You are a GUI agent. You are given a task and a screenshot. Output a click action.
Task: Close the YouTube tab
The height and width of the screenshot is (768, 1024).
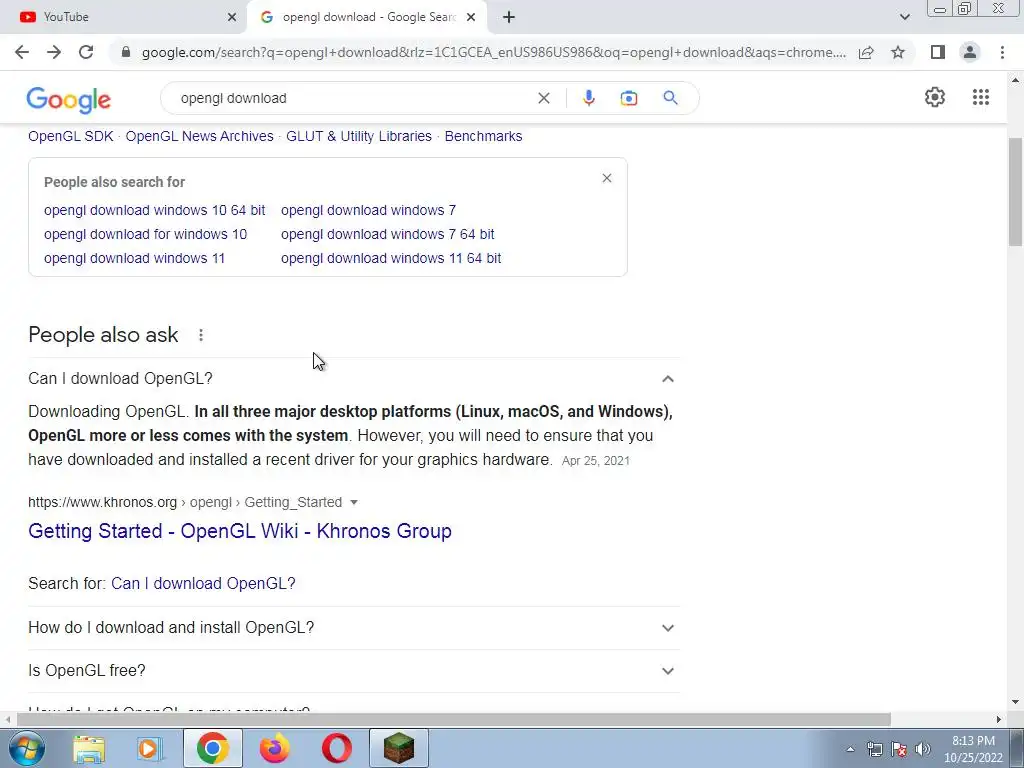pos(232,17)
